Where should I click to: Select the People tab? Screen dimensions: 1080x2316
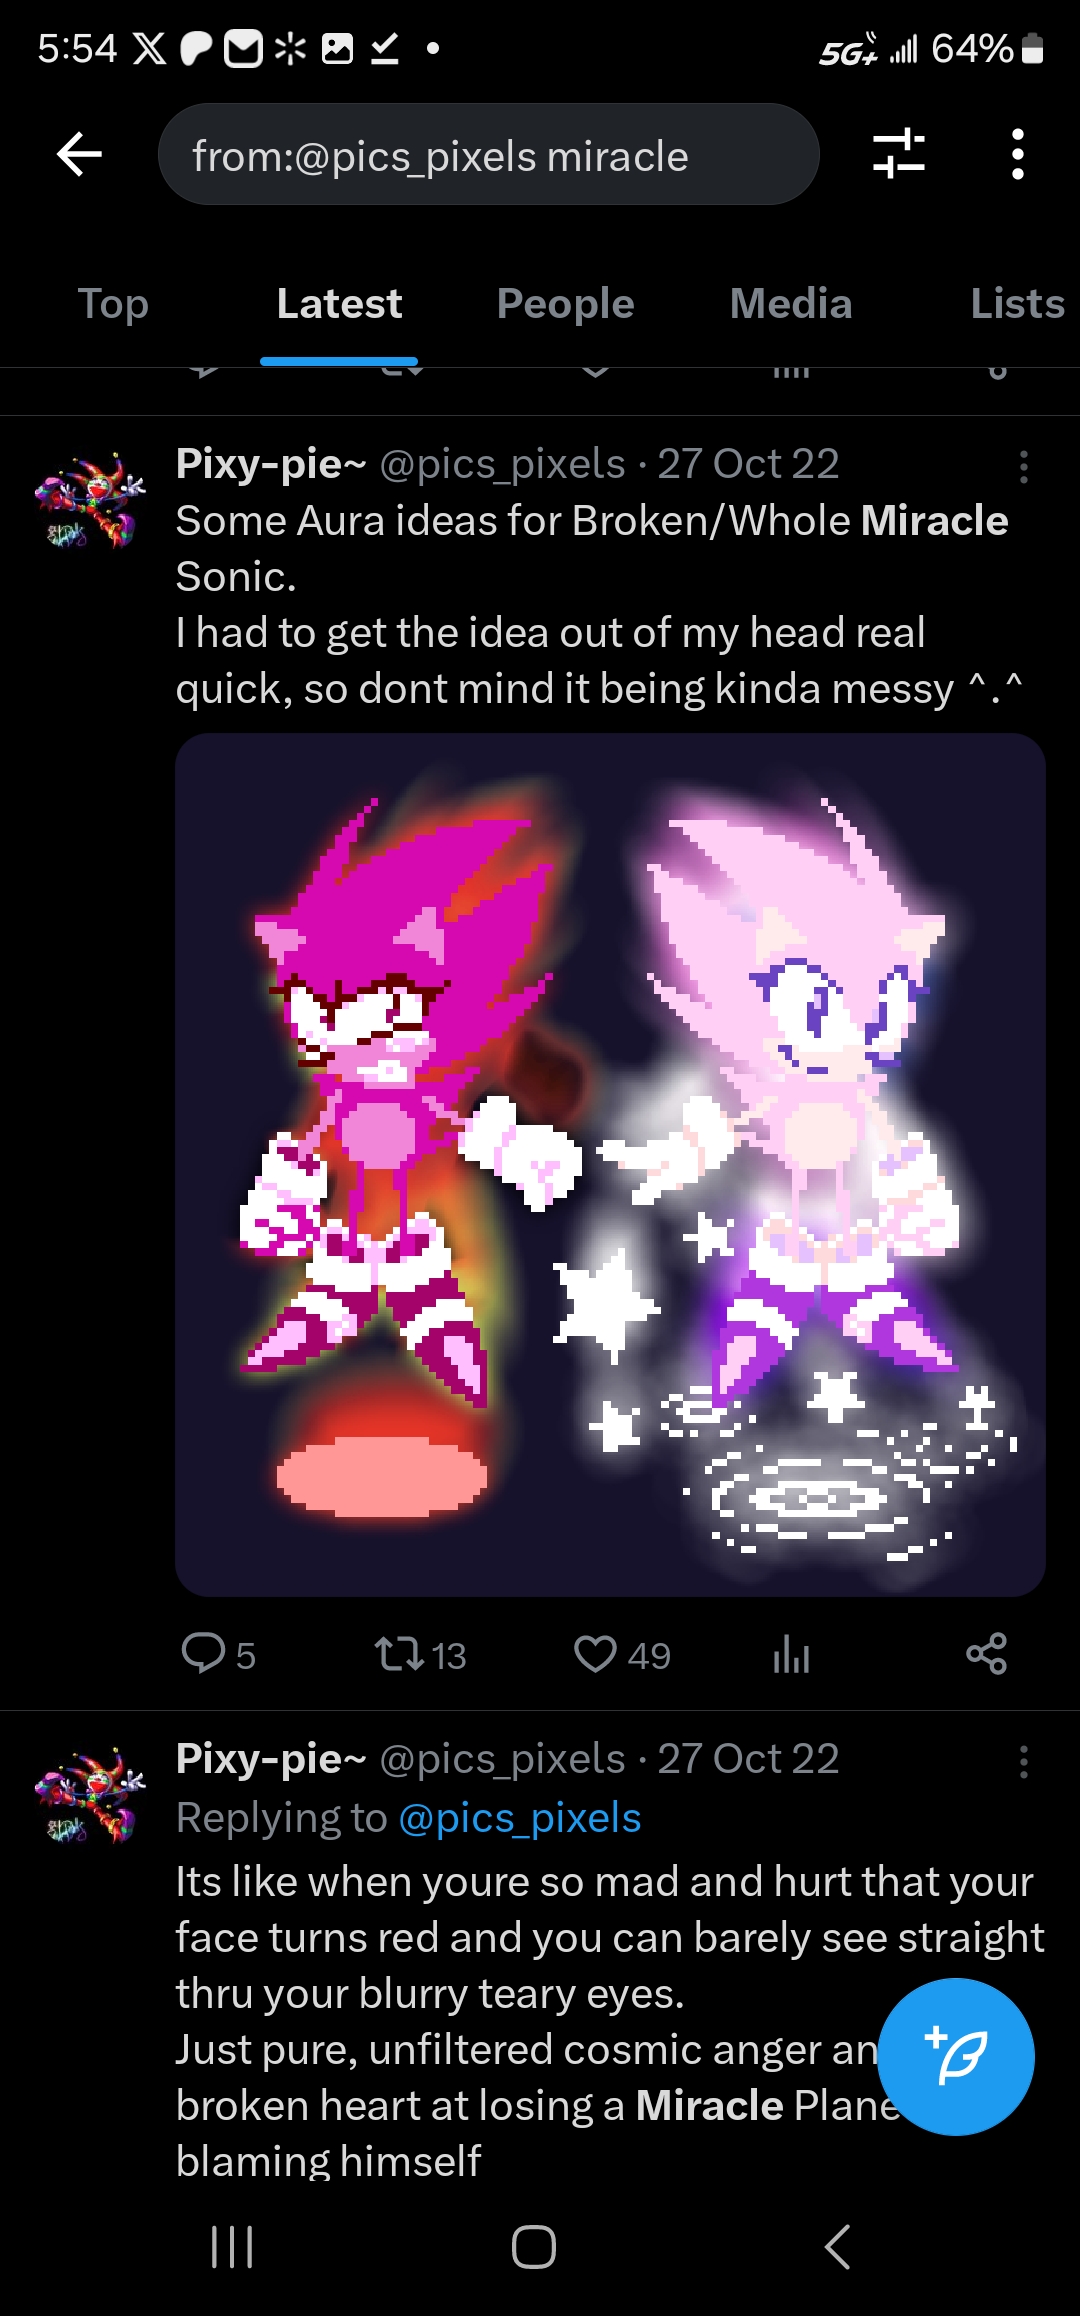point(566,304)
